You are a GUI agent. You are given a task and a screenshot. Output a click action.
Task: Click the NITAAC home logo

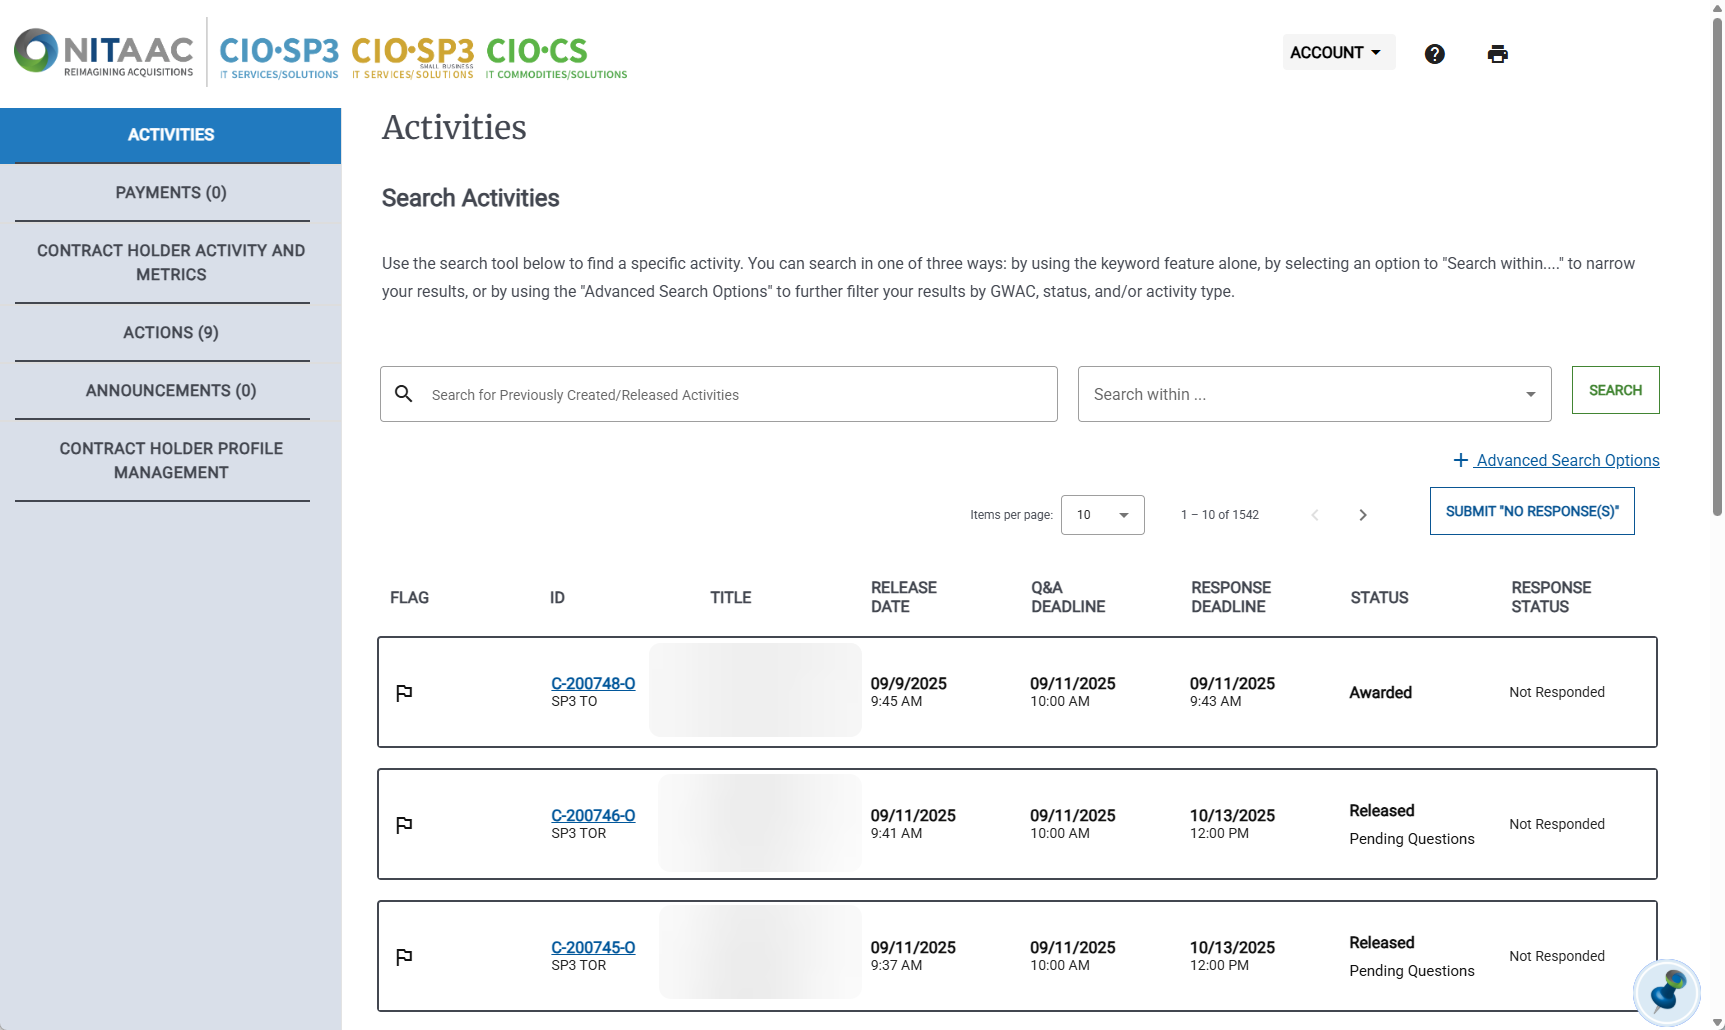click(103, 52)
